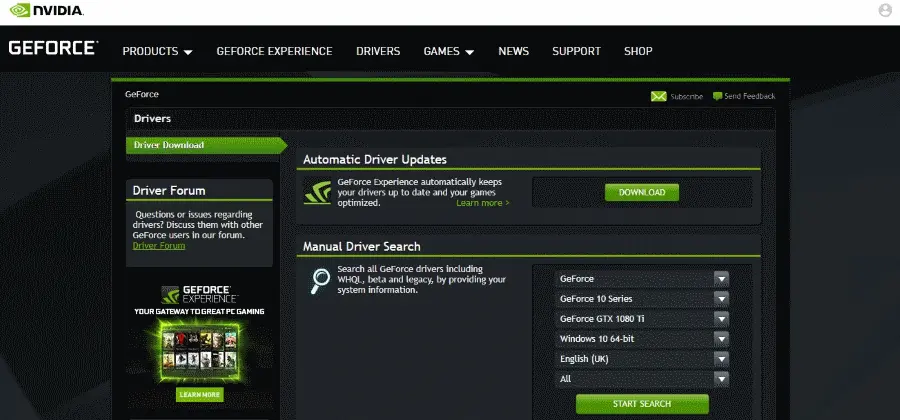The width and height of the screenshot is (900, 420).
Task: Expand the GeForce GTX 1080 Ti dropdown
Action: pyautogui.click(x=642, y=319)
